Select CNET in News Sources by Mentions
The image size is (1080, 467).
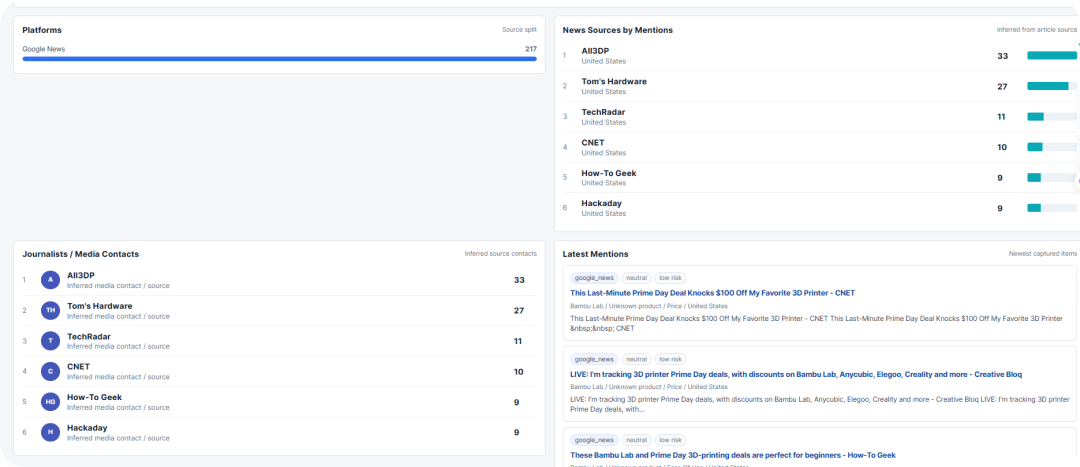coord(592,143)
